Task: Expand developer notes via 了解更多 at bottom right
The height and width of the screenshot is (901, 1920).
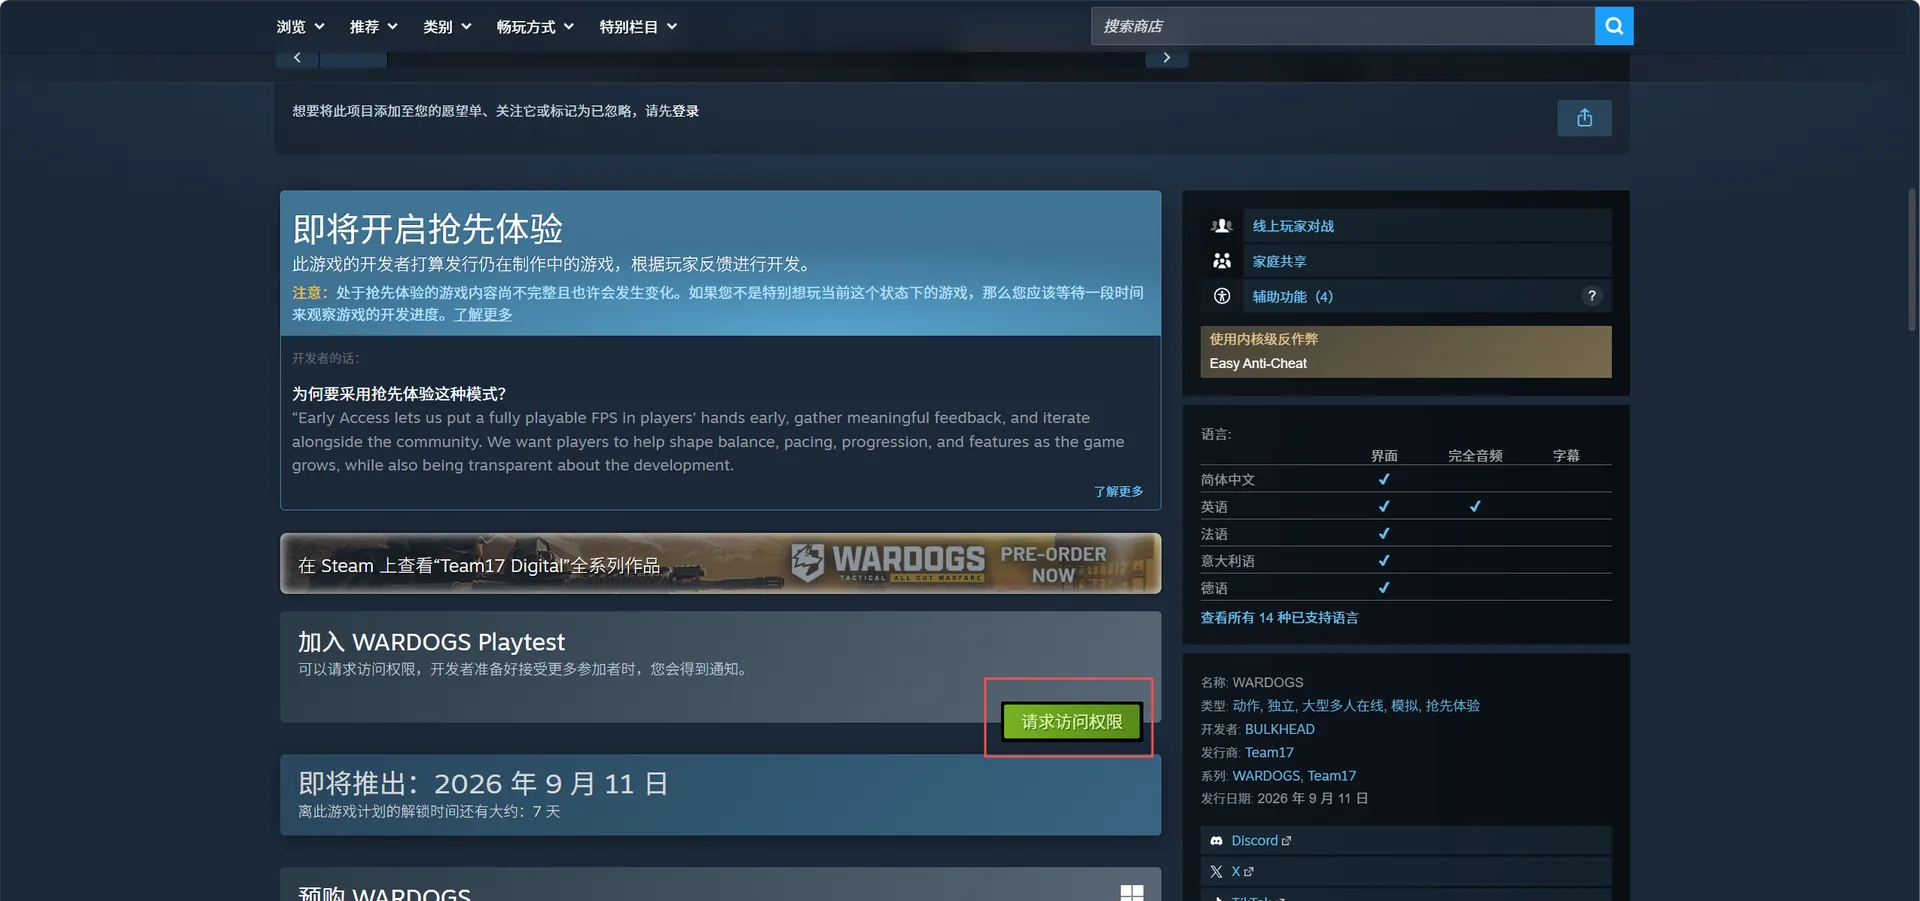Action: click(x=1118, y=492)
